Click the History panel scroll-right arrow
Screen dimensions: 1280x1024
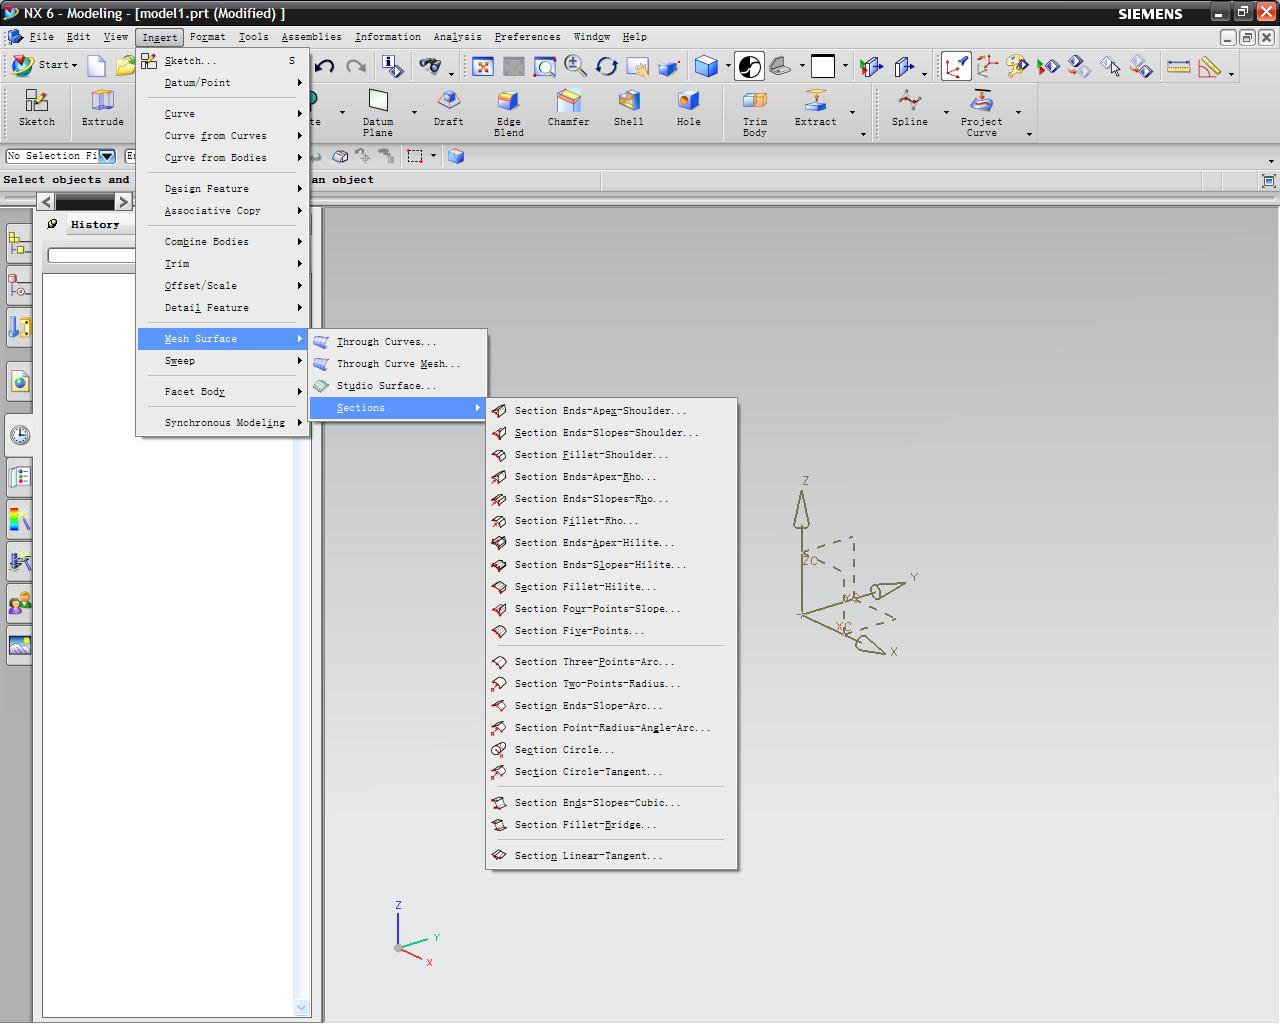123,202
